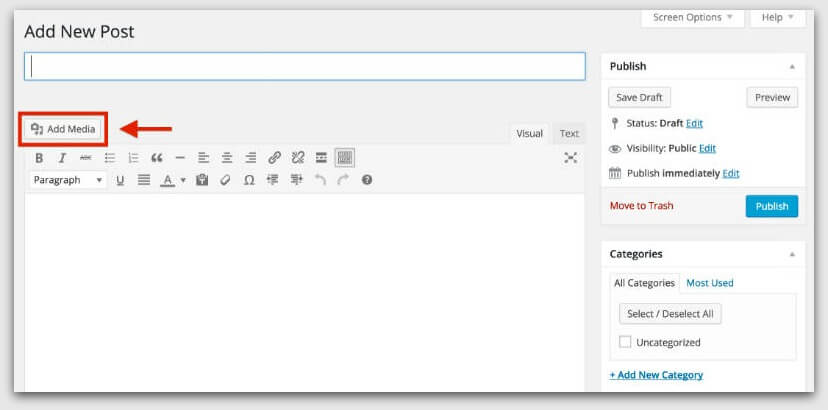Image resolution: width=828 pixels, height=410 pixels.
Task: Switch to the Text editor tab
Action: tap(568, 134)
